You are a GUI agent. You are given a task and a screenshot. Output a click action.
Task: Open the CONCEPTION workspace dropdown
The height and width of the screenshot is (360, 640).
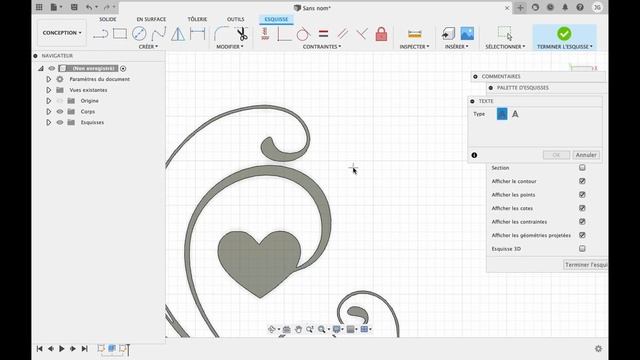point(62,33)
